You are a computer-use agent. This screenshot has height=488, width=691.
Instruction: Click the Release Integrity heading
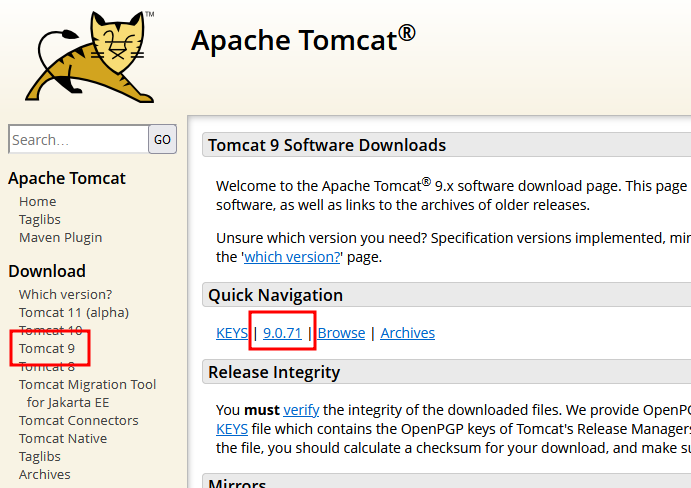(274, 372)
